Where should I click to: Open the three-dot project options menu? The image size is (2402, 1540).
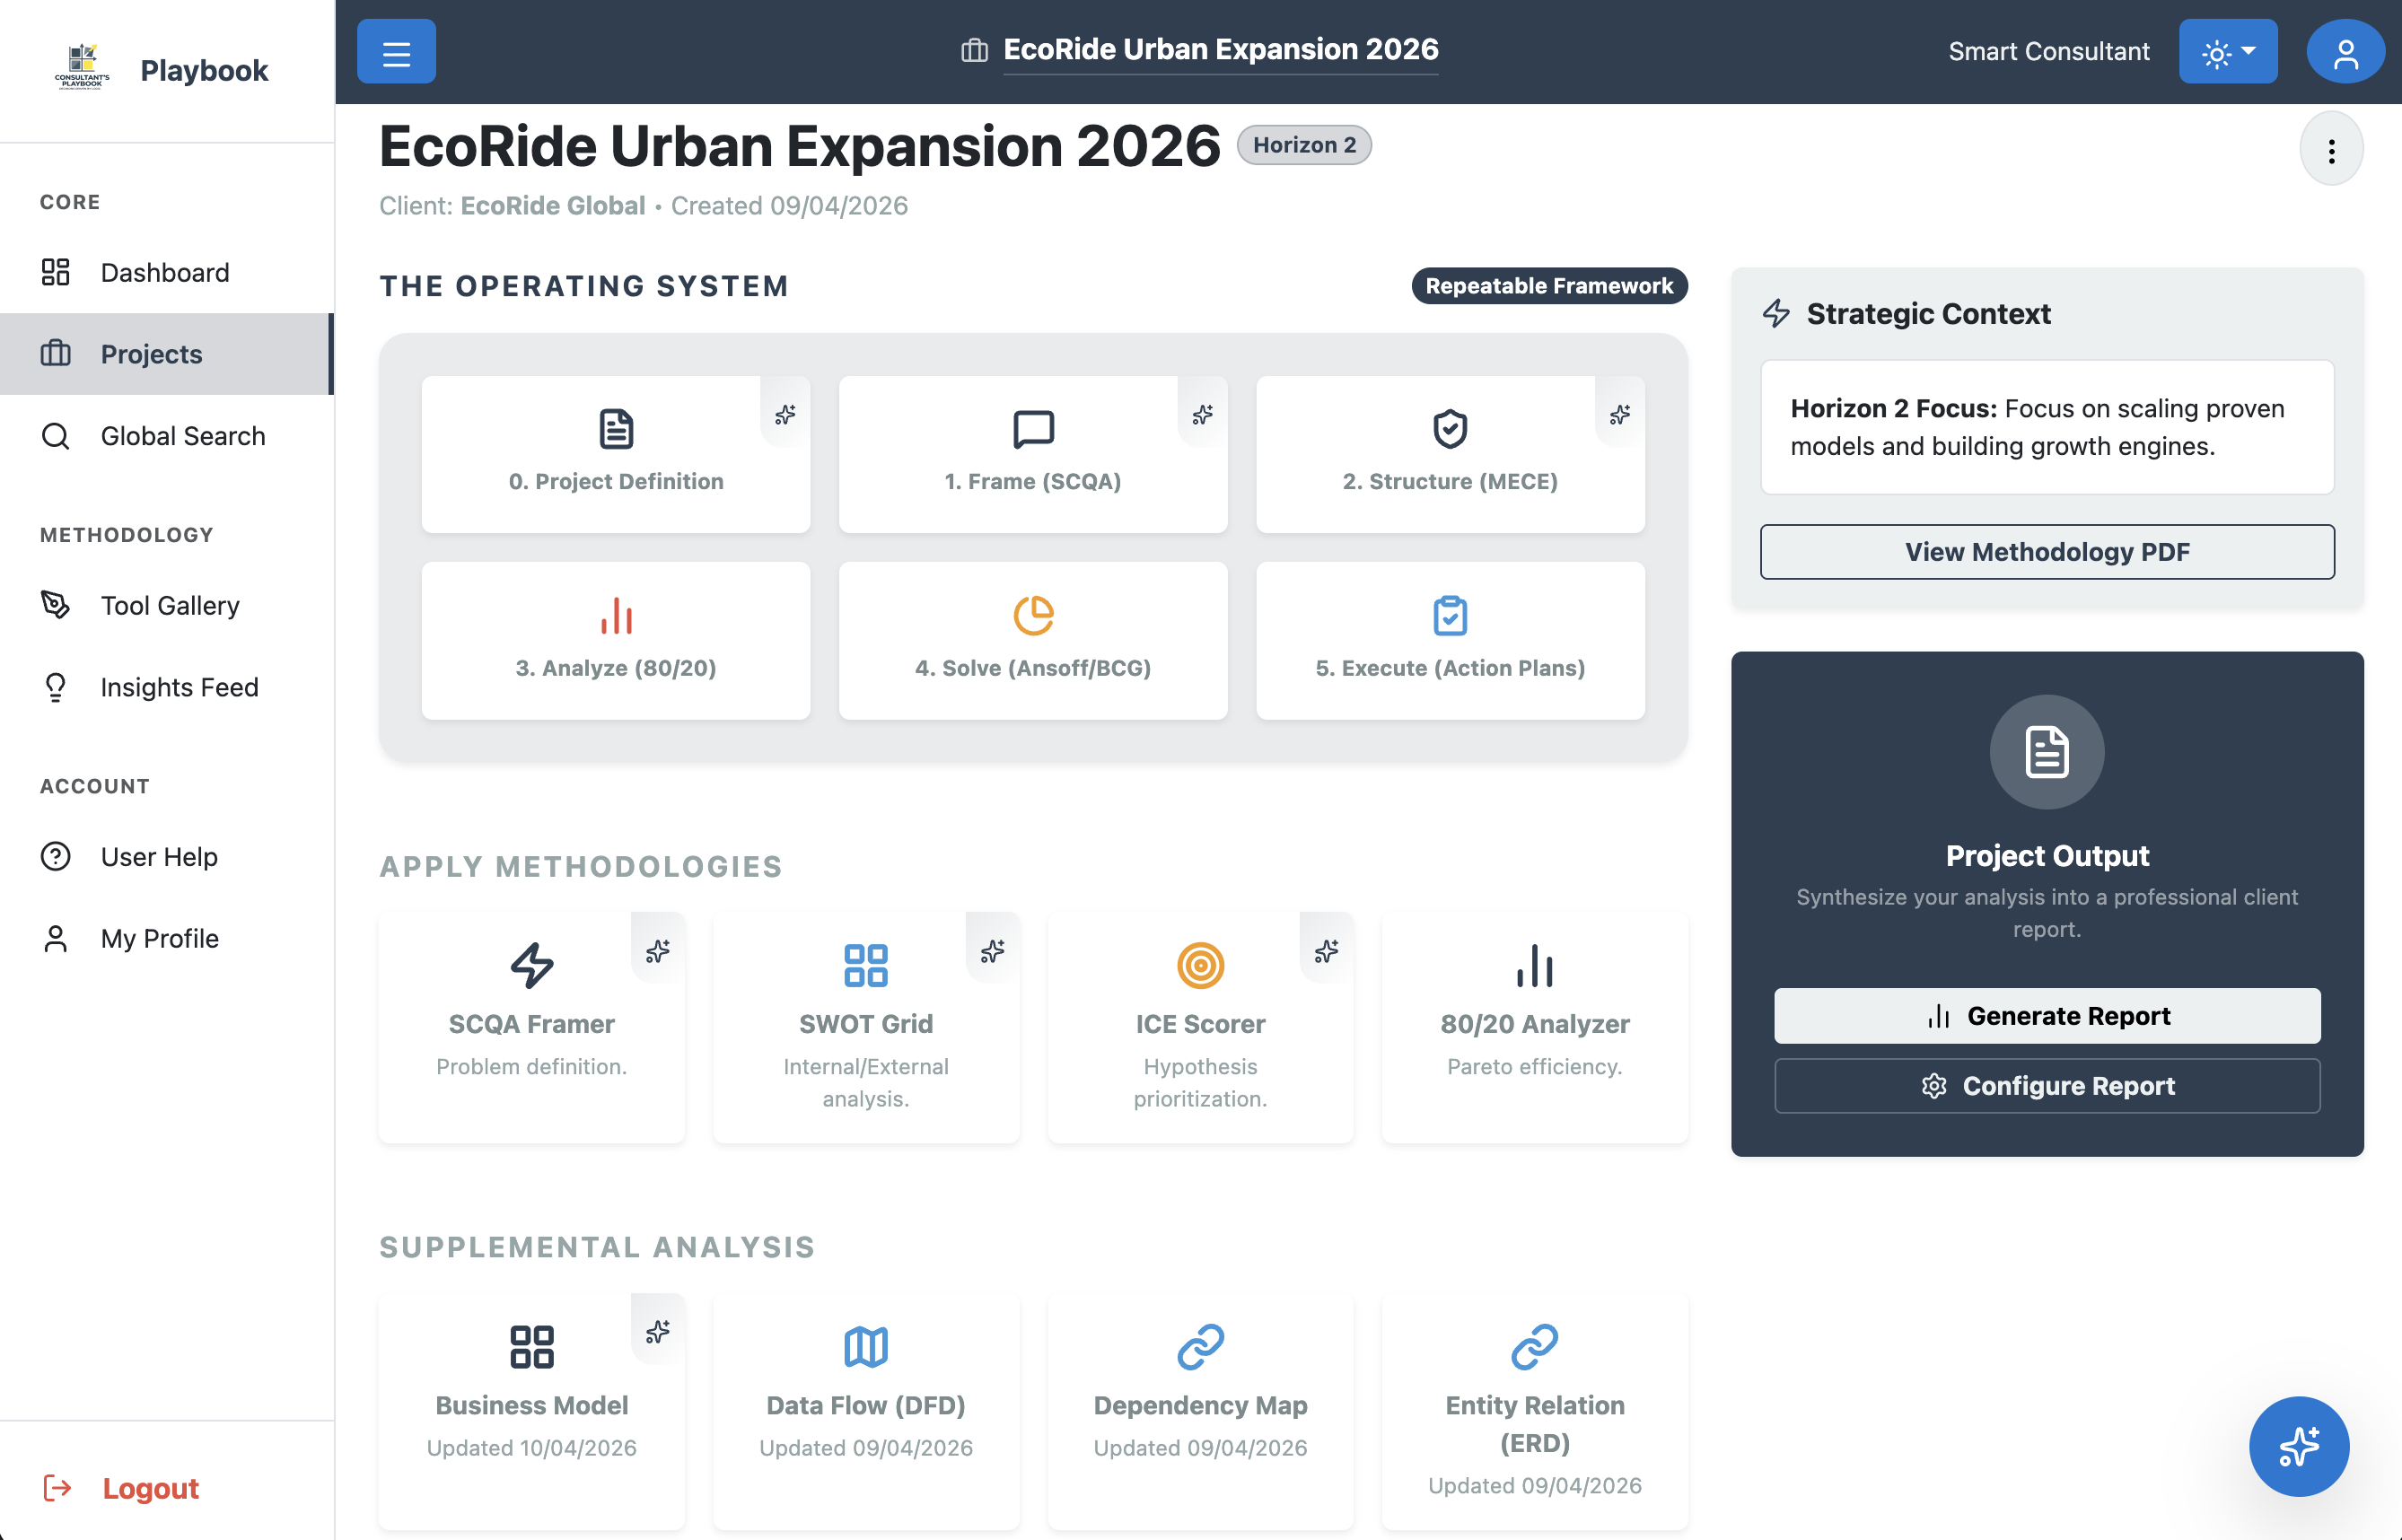click(x=2331, y=151)
